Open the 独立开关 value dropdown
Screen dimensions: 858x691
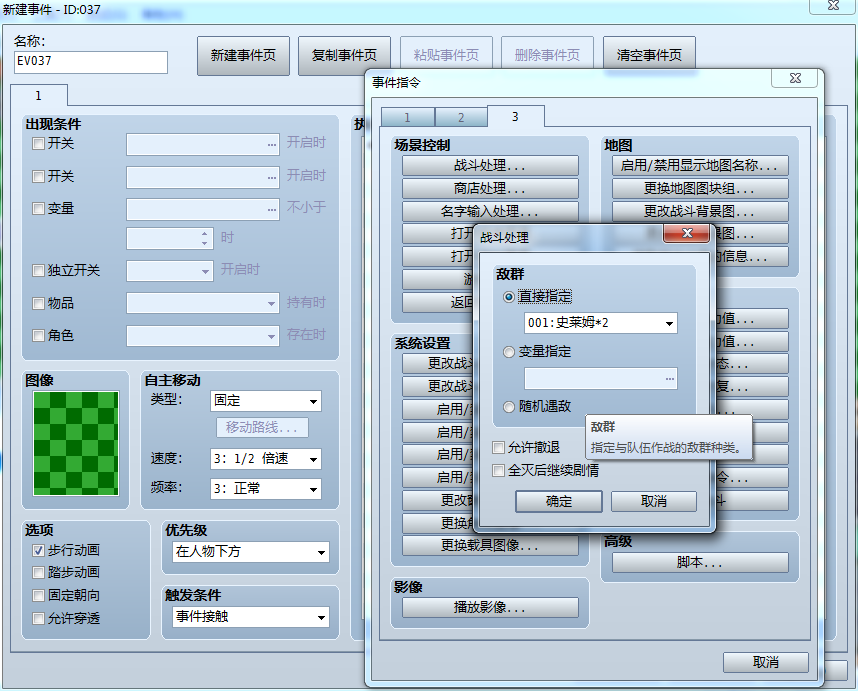coord(170,271)
